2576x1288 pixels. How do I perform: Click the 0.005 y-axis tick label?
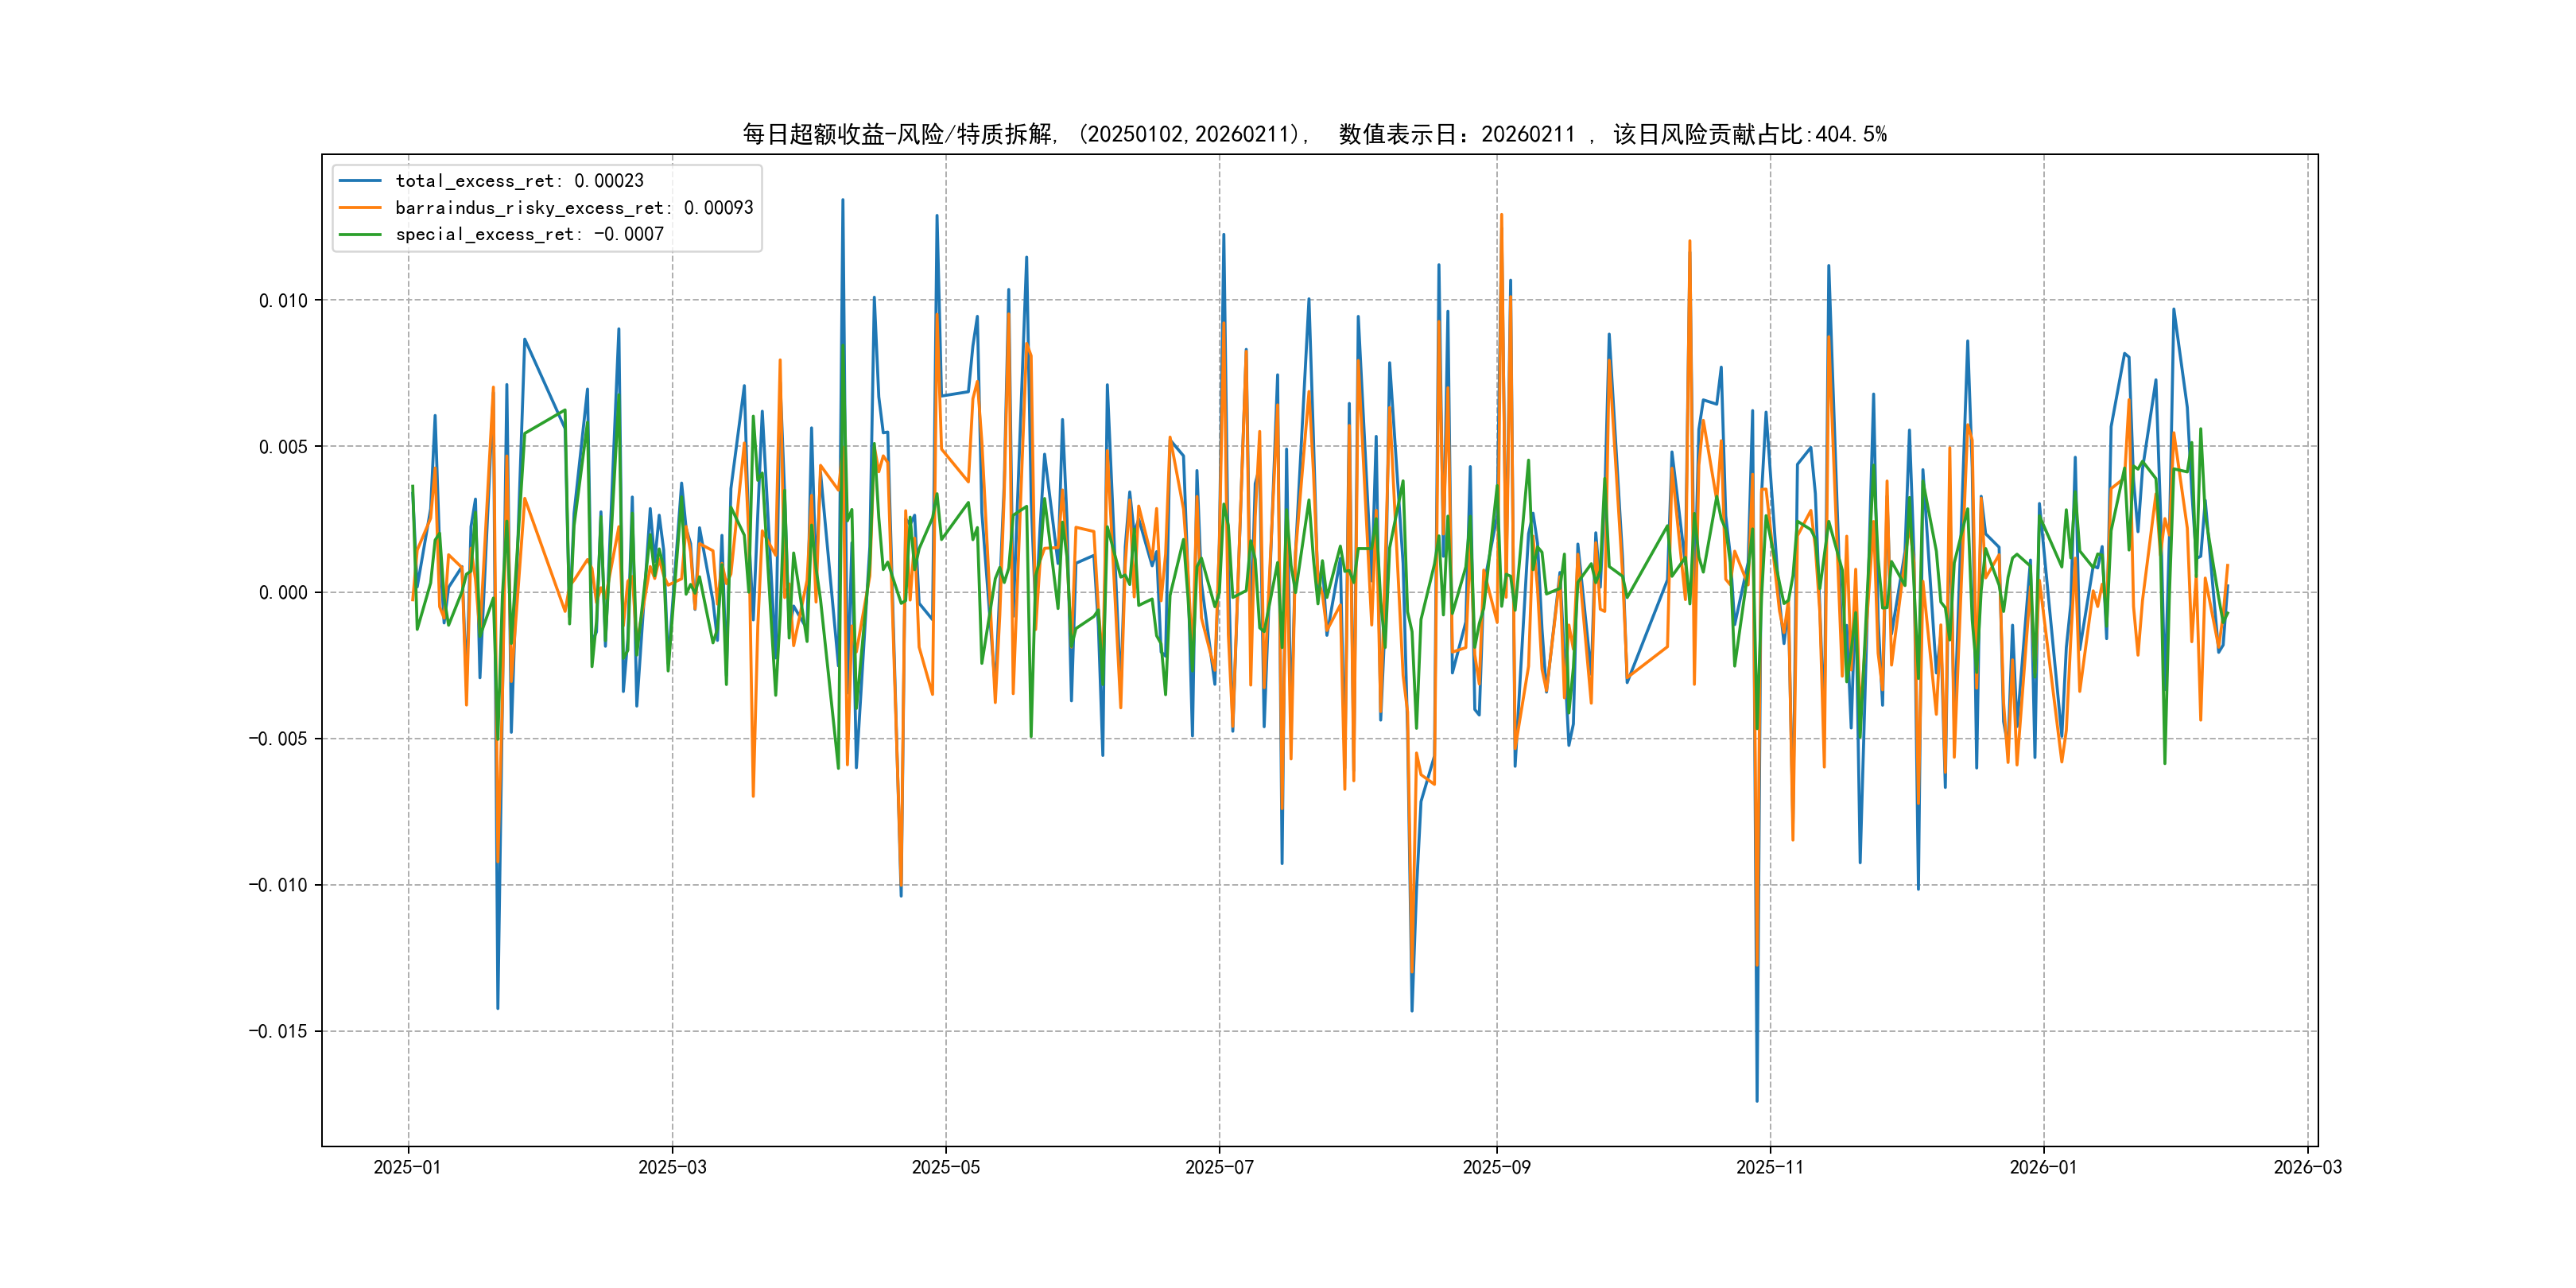(283, 447)
